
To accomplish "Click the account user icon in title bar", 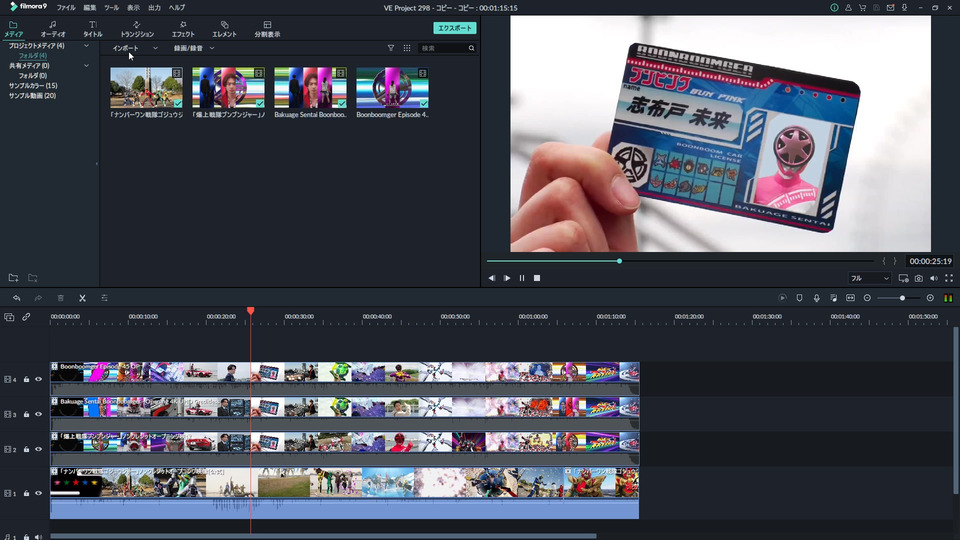I will pyautogui.click(x=849, y=8).
